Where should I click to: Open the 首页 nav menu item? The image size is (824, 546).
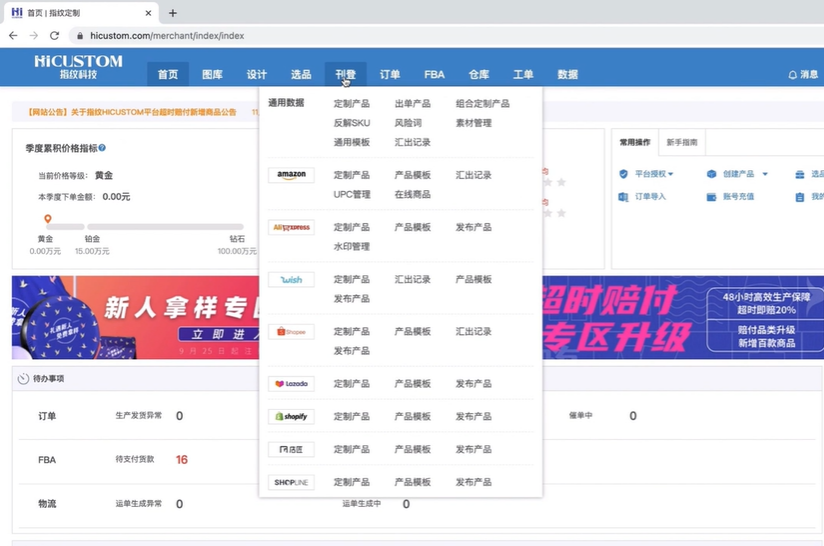(x=168, y=75)
